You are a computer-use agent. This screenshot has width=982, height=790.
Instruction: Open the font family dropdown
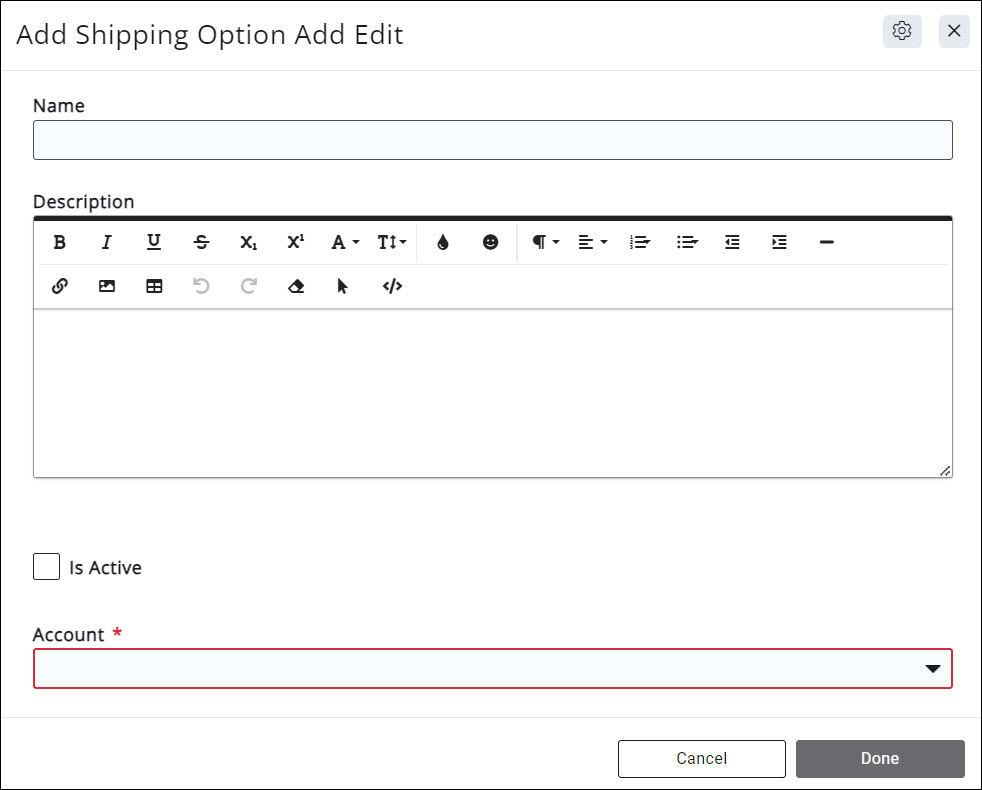(345, 242)
